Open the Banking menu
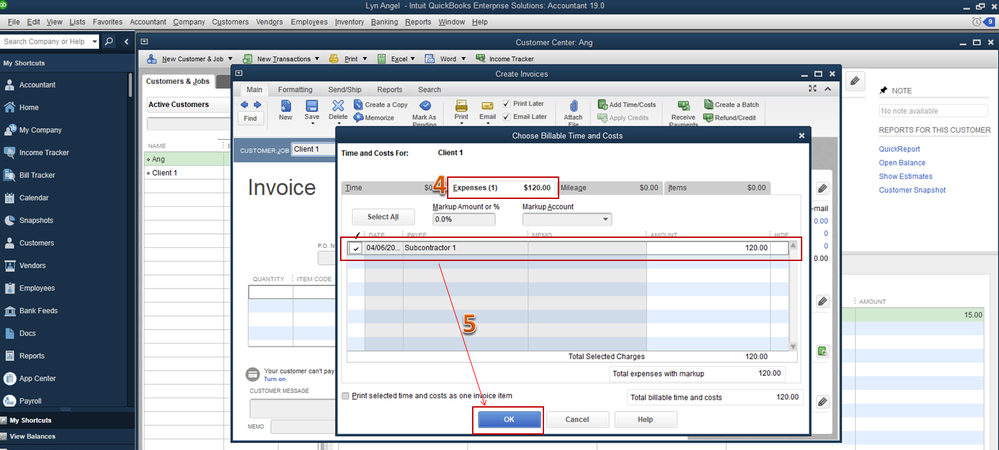Viewport: 999px width, 450px height. pyautogui.click(x=384, y=22)
